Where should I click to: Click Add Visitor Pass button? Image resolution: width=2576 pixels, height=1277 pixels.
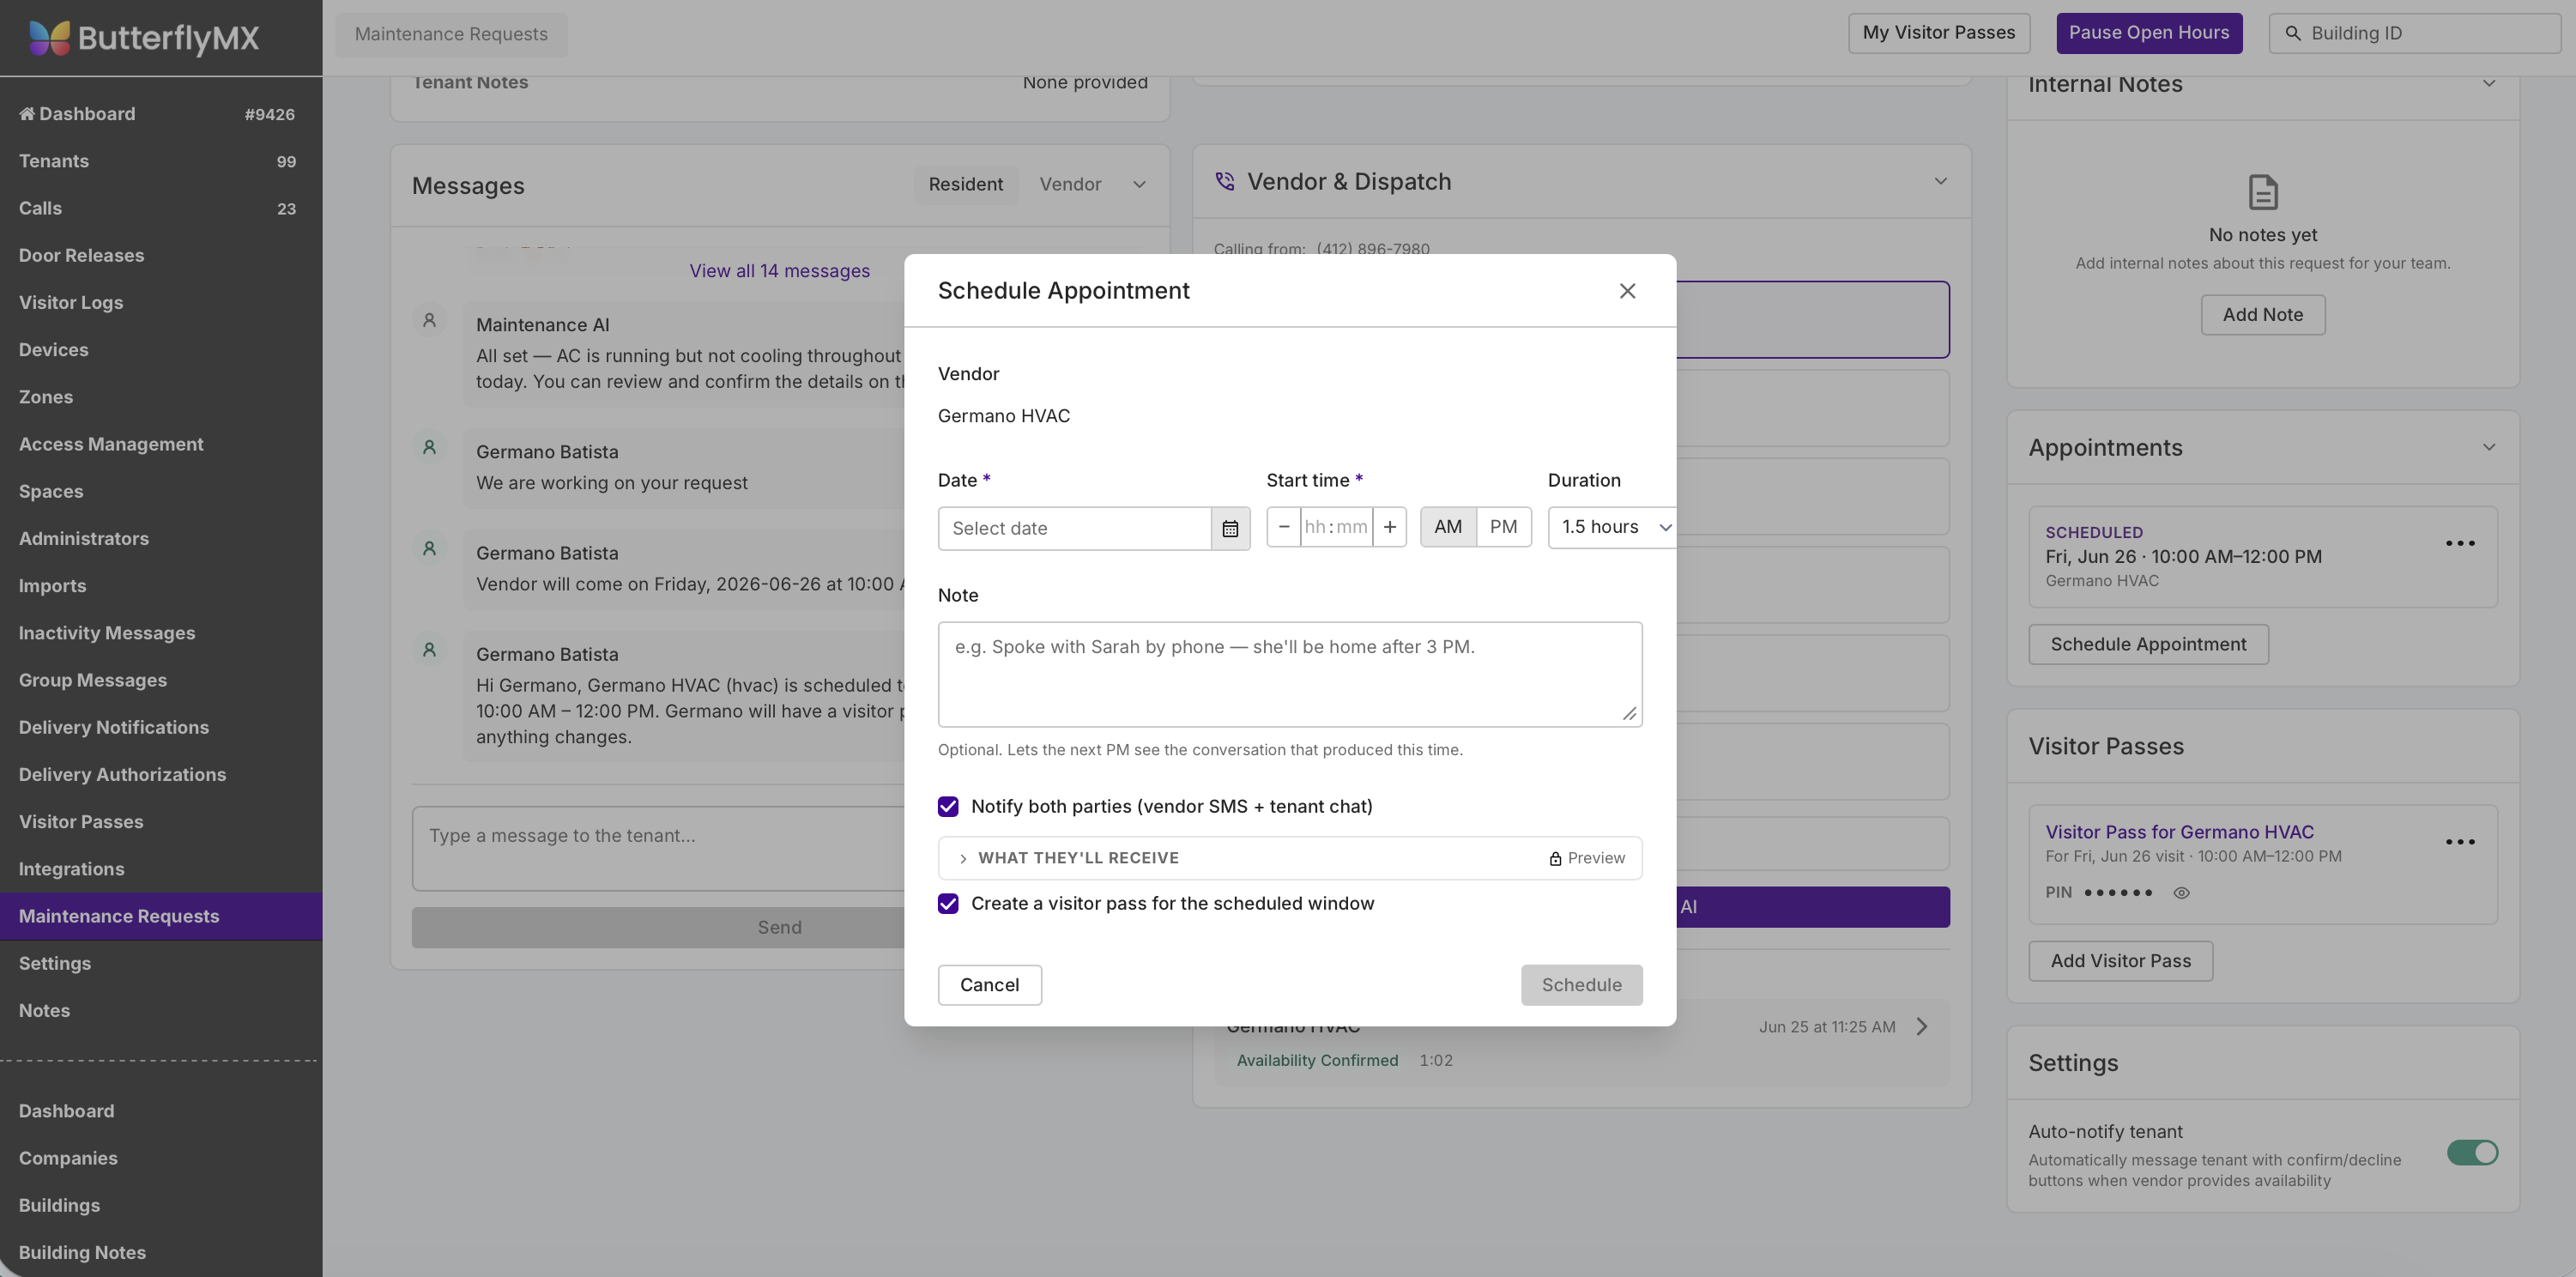point(2120,961)
